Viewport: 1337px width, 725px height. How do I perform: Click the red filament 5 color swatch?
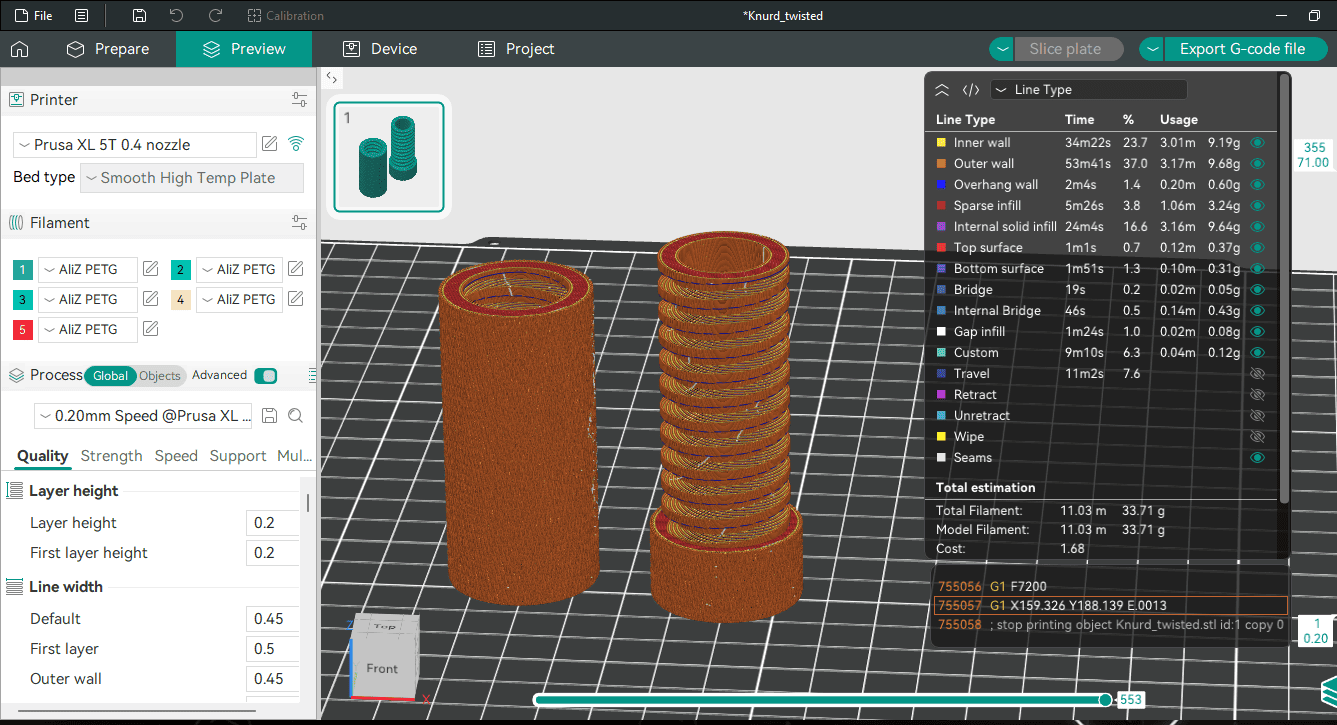23,329
